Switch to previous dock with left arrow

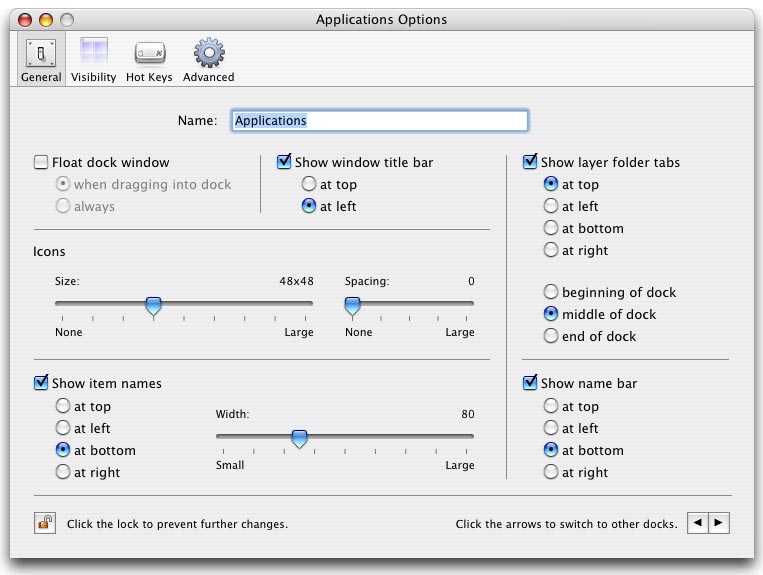click(x=698, y=523)
